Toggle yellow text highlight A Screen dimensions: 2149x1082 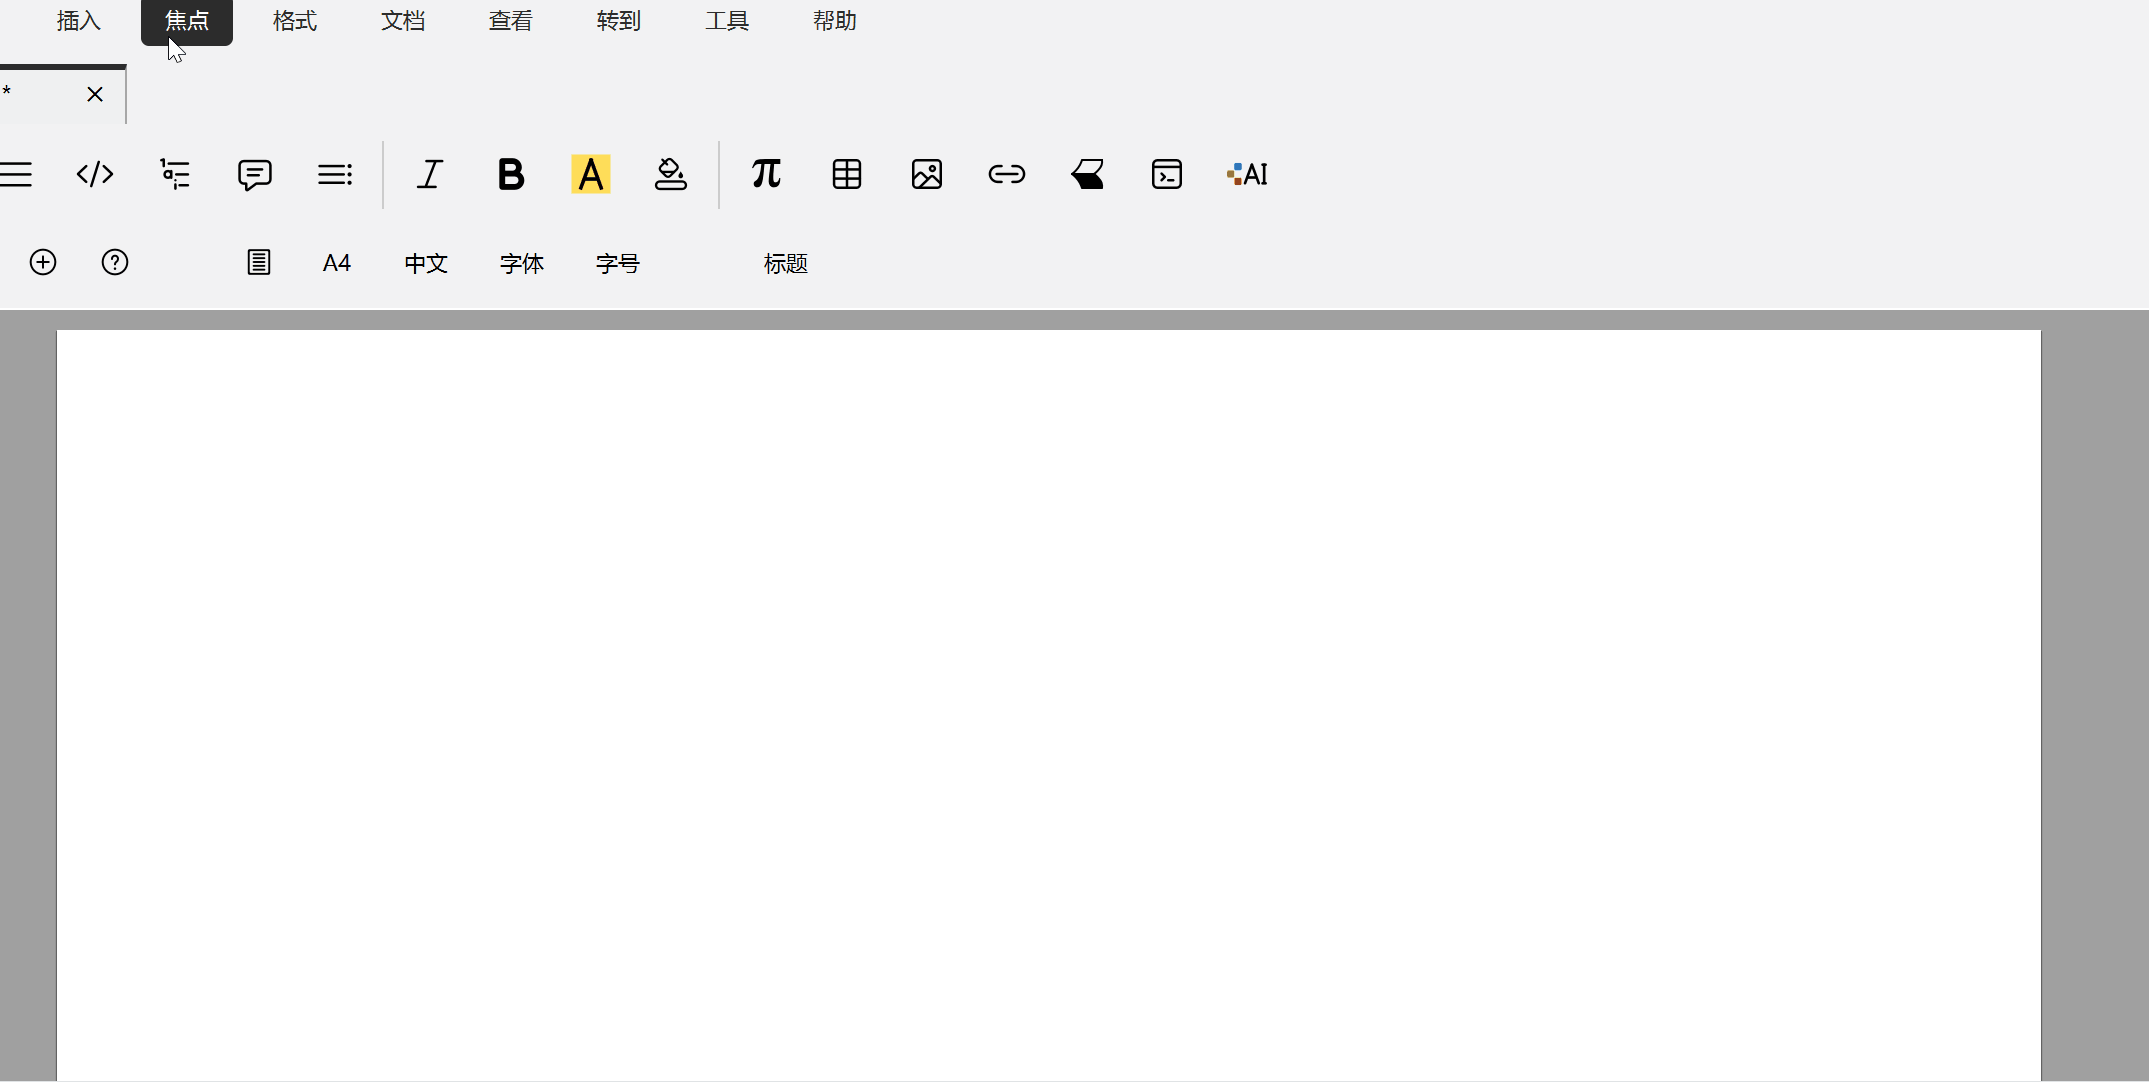pyautogui.click(x=591, y=174)
